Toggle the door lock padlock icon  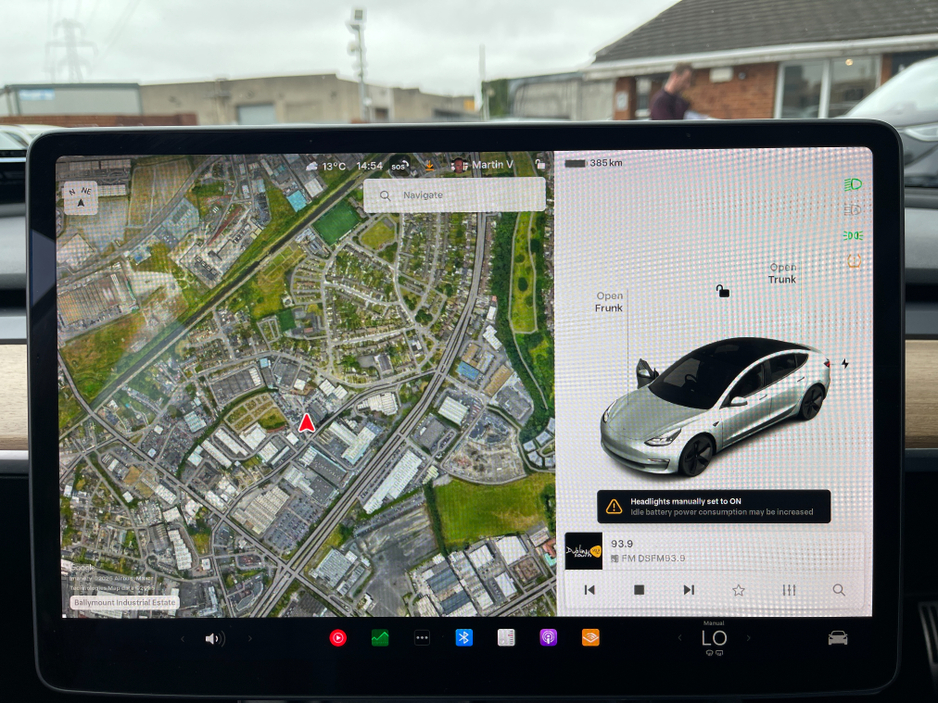(x=722, y=291)
